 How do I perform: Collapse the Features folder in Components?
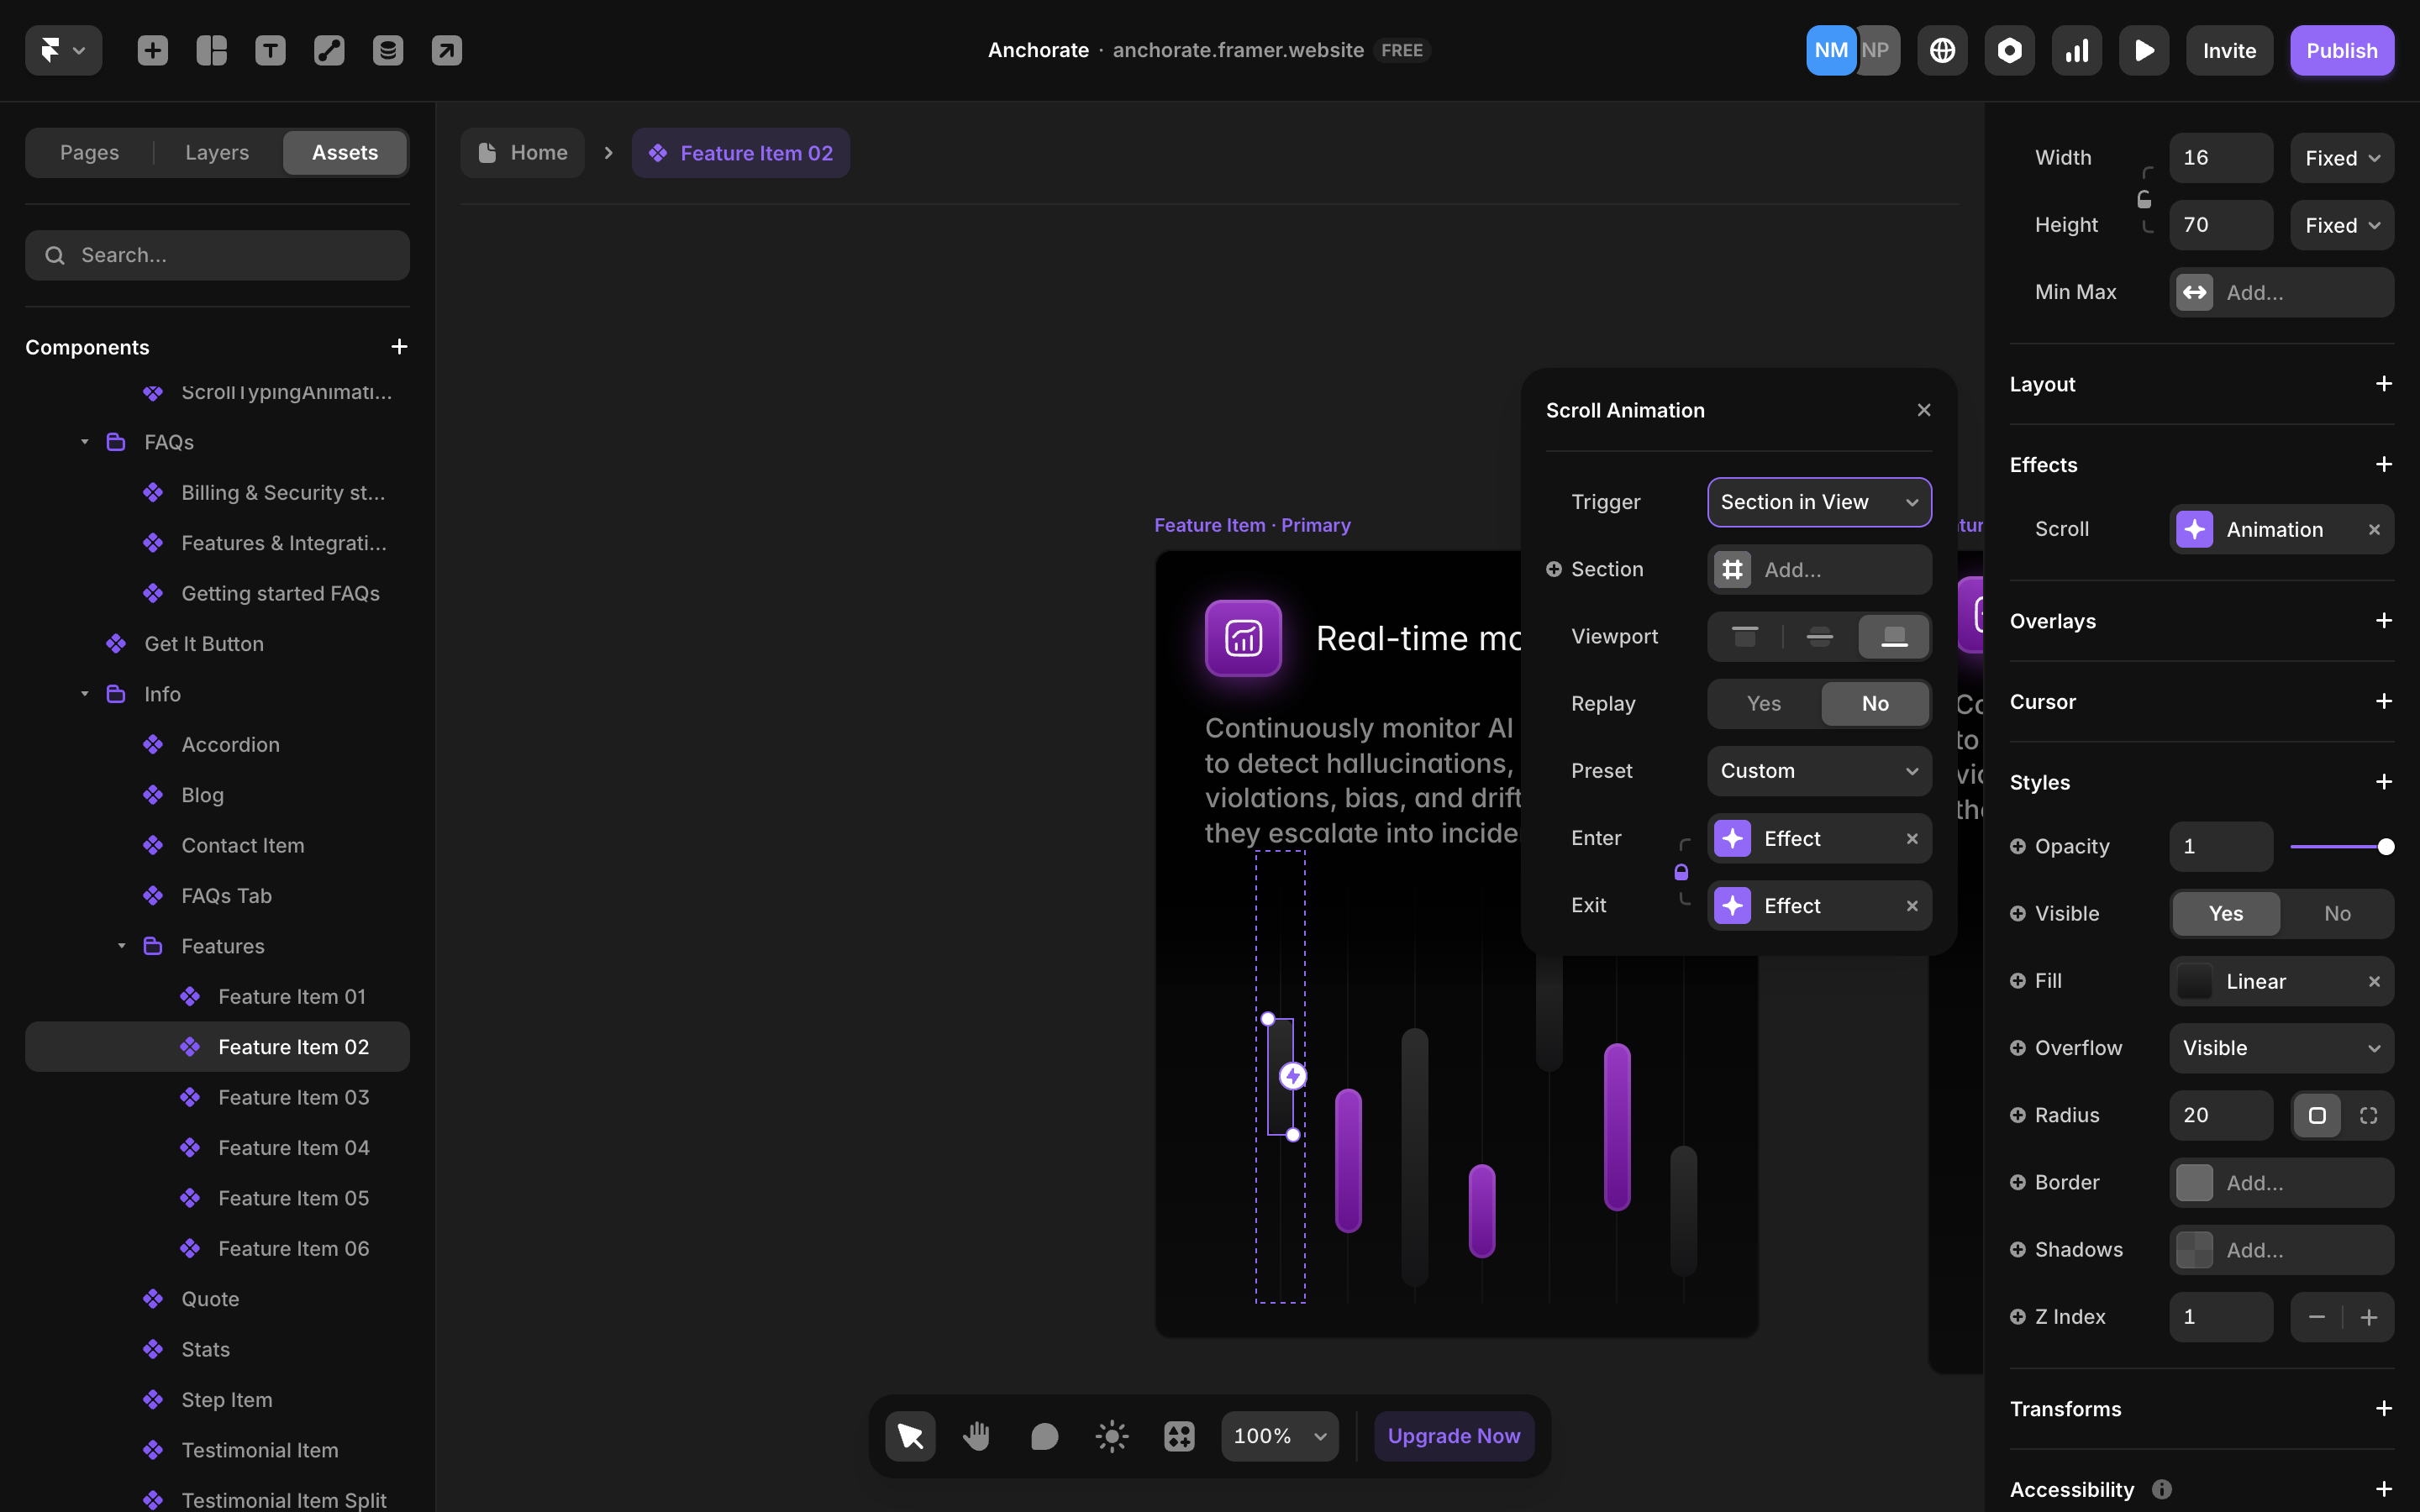(121, 946)
